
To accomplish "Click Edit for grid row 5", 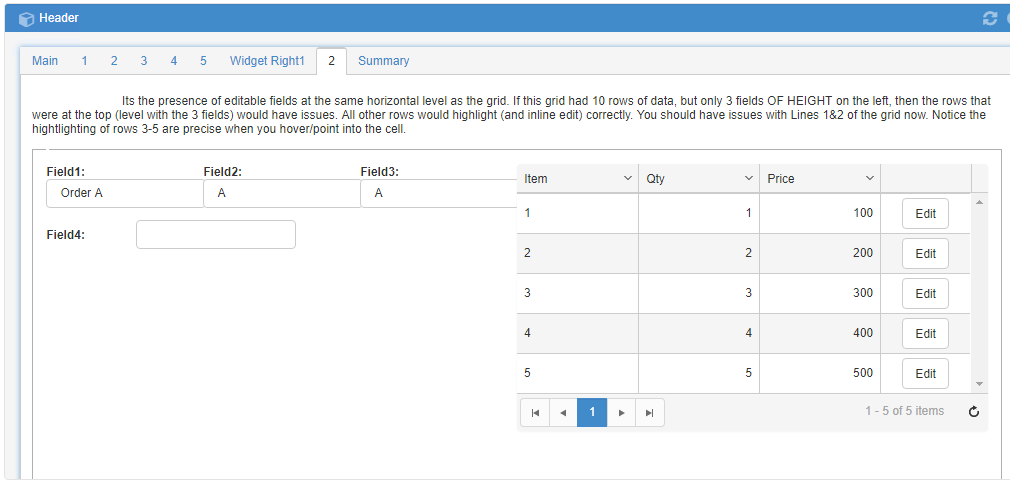I will pyautogui.click(x=925, y=373).
